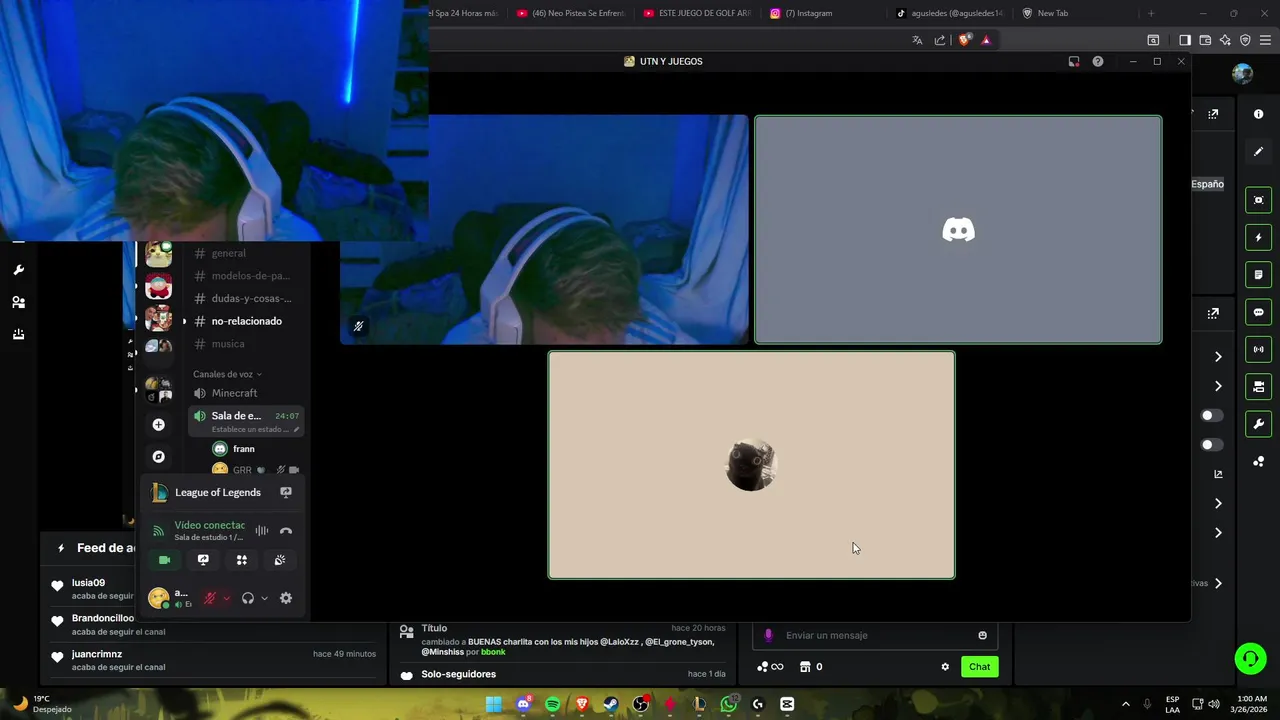Click the Kick edit pencil icon
1280x720 pixels.
[x=1258, y=152]
